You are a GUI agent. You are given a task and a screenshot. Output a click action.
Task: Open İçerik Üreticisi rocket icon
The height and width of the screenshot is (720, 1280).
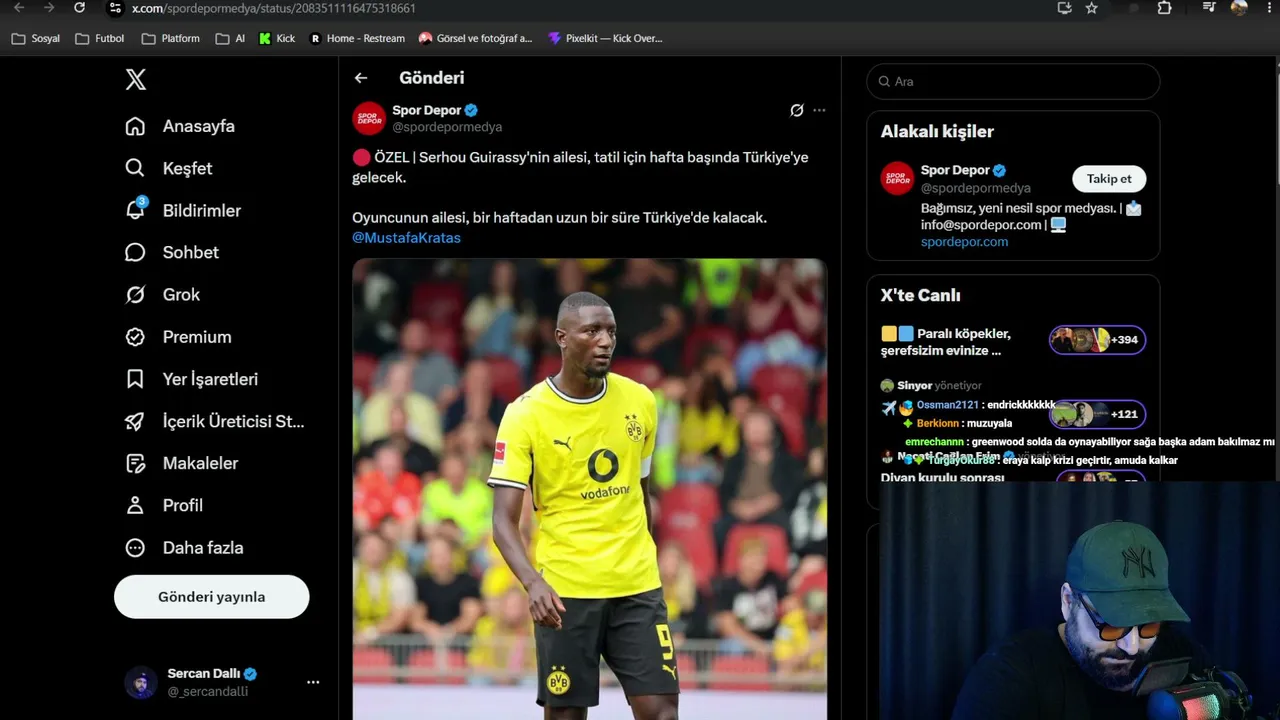click(x=135, y=421)
